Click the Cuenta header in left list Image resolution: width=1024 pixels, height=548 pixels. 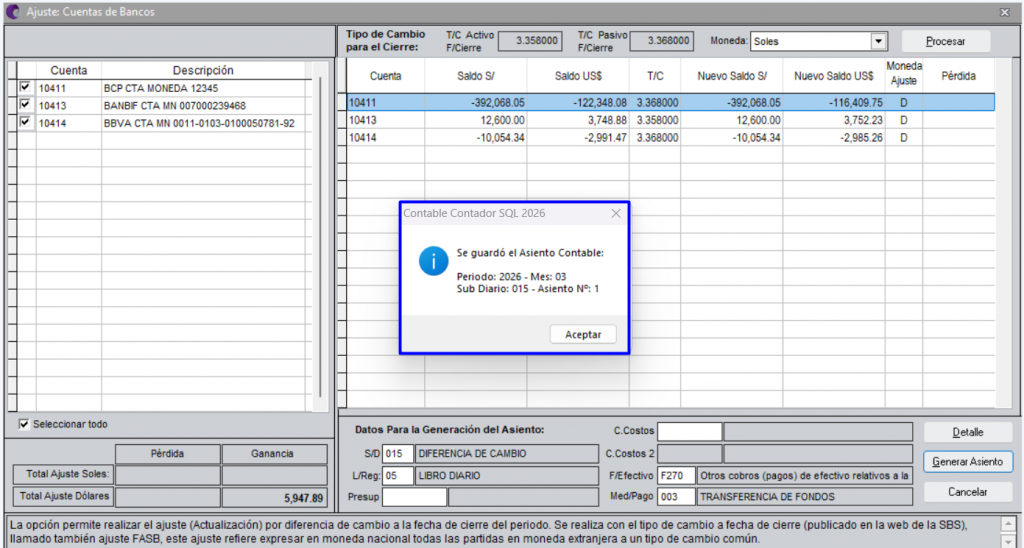coord(69,71)
